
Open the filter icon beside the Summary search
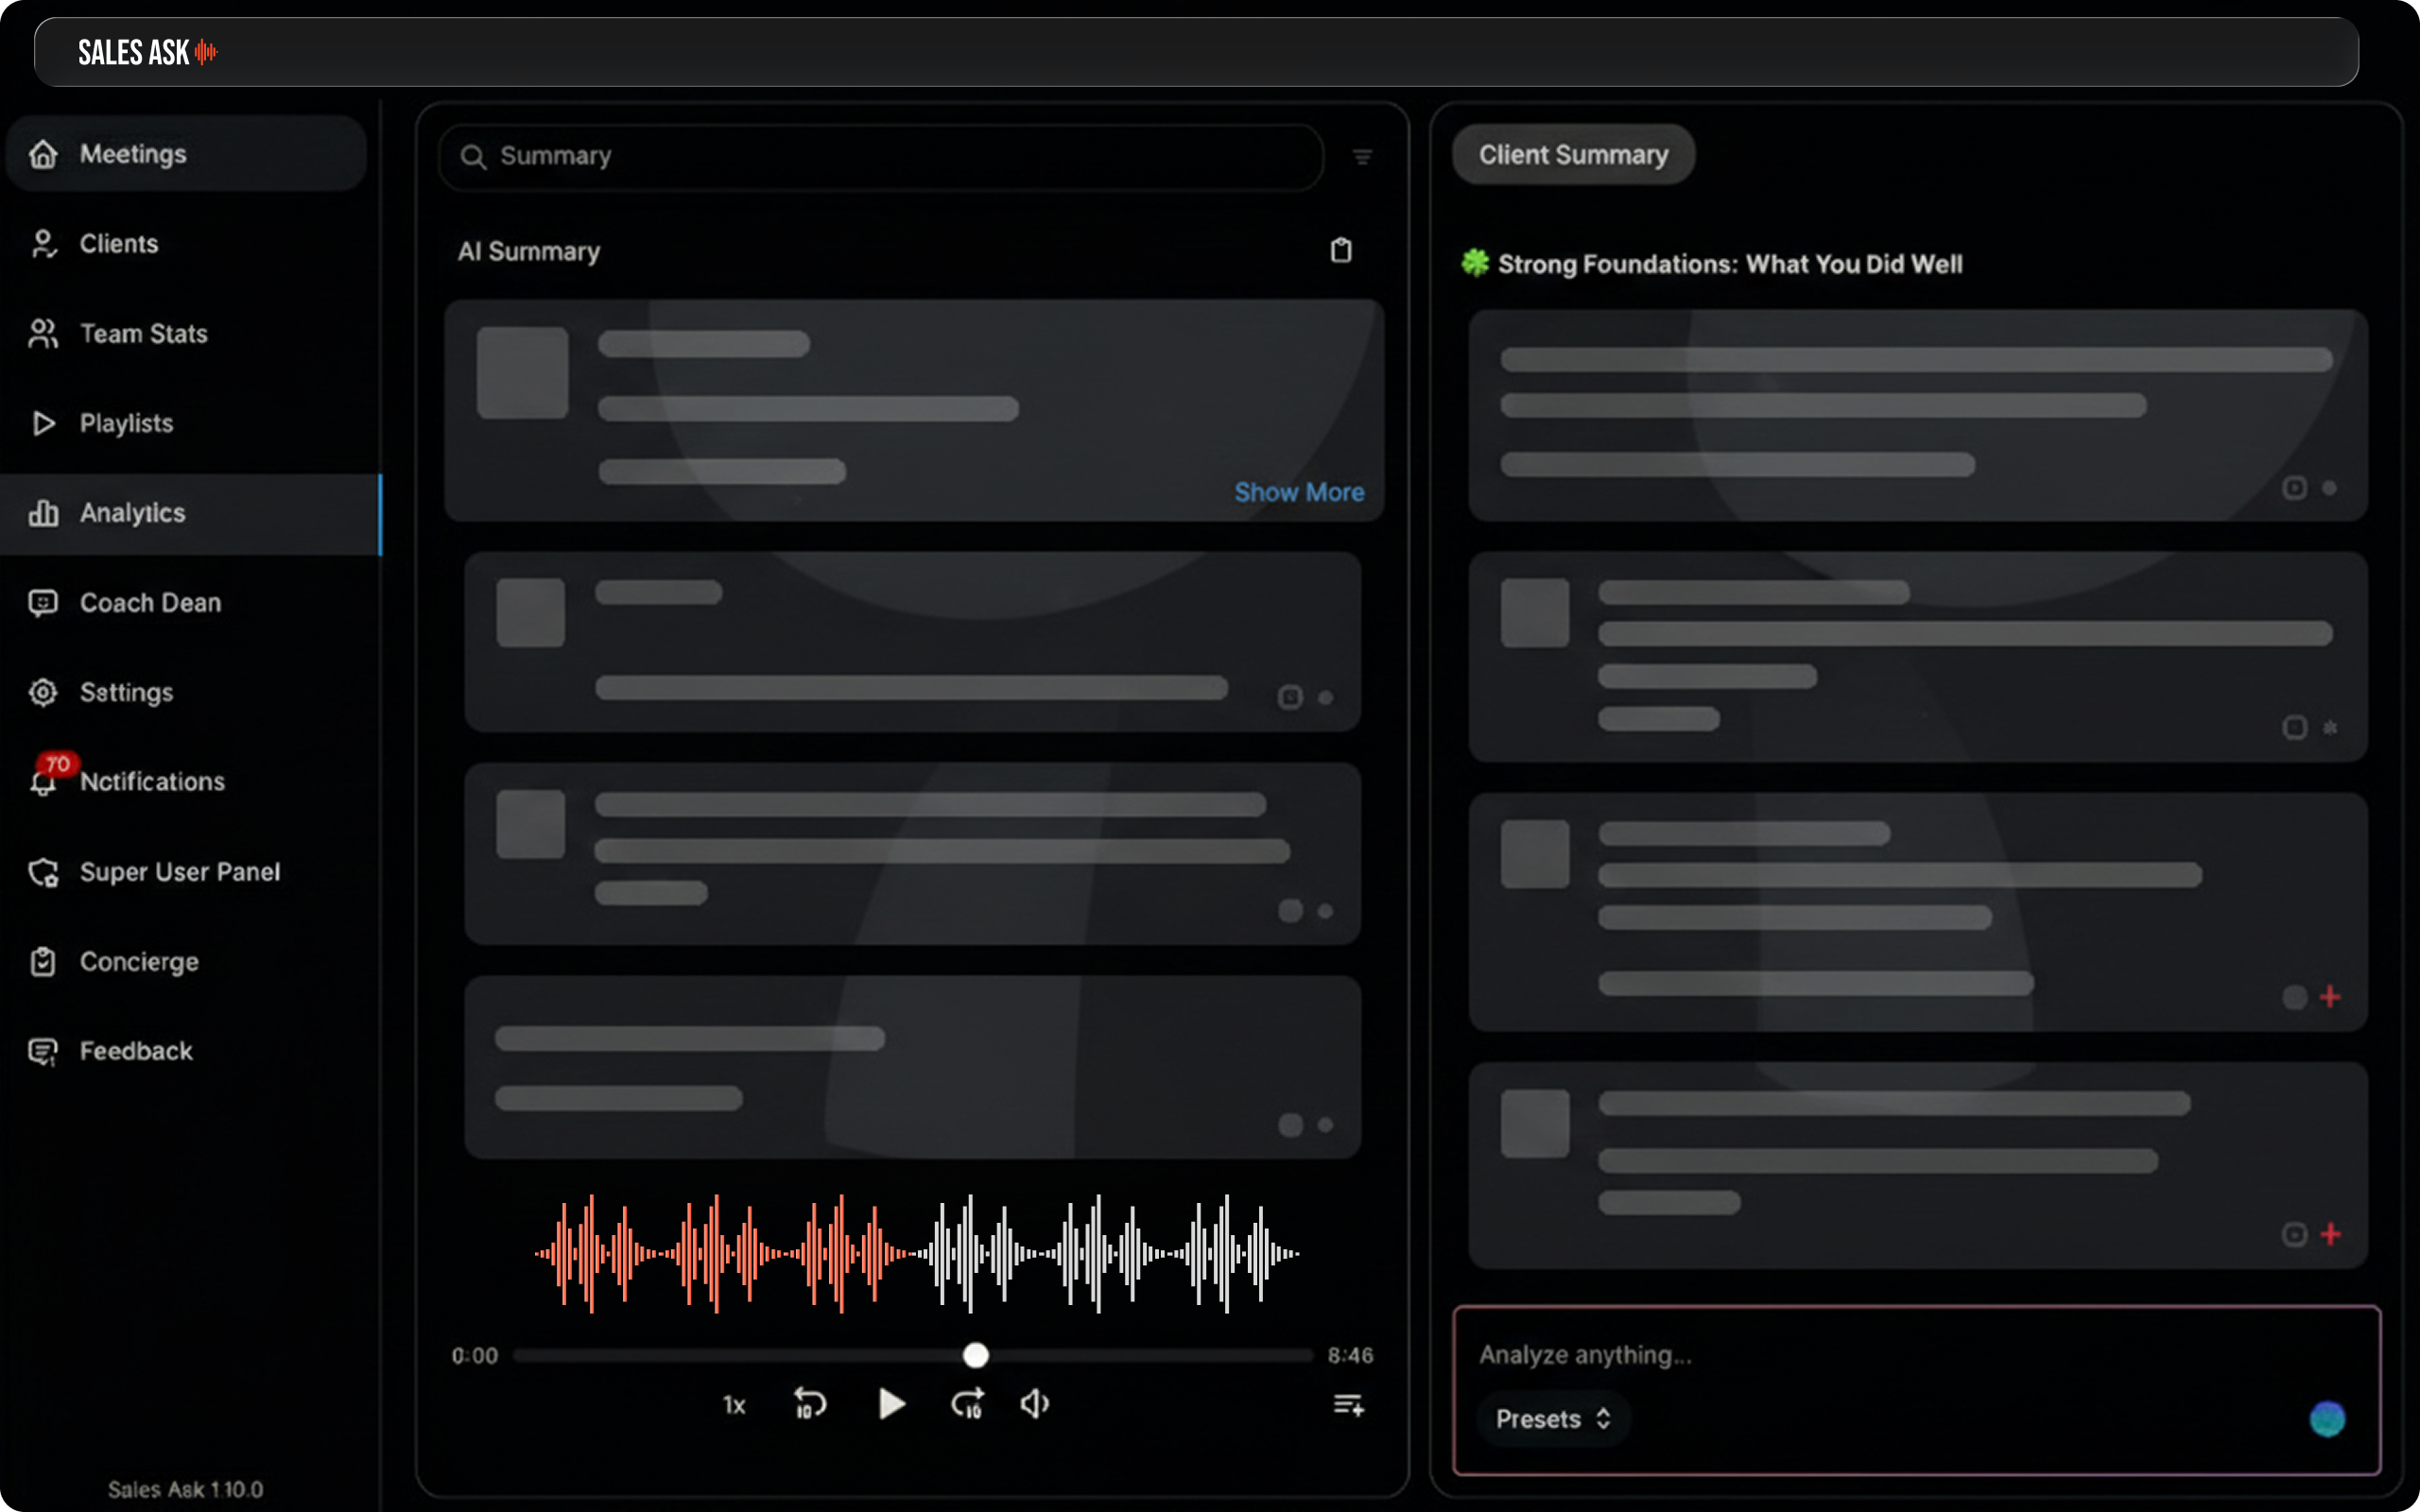[1362, 157]
